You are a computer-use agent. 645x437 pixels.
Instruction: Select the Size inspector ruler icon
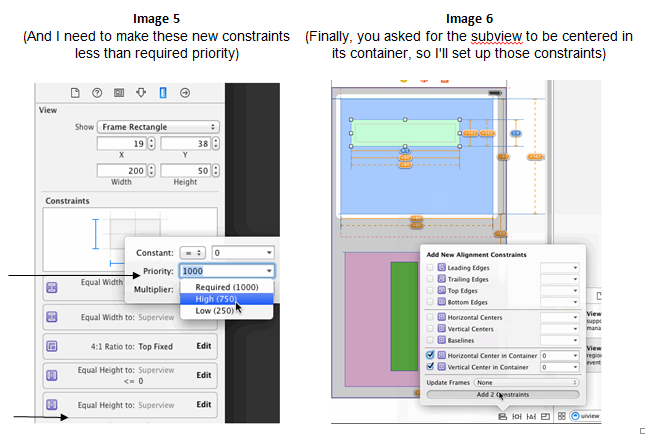[x=163, y=93]
